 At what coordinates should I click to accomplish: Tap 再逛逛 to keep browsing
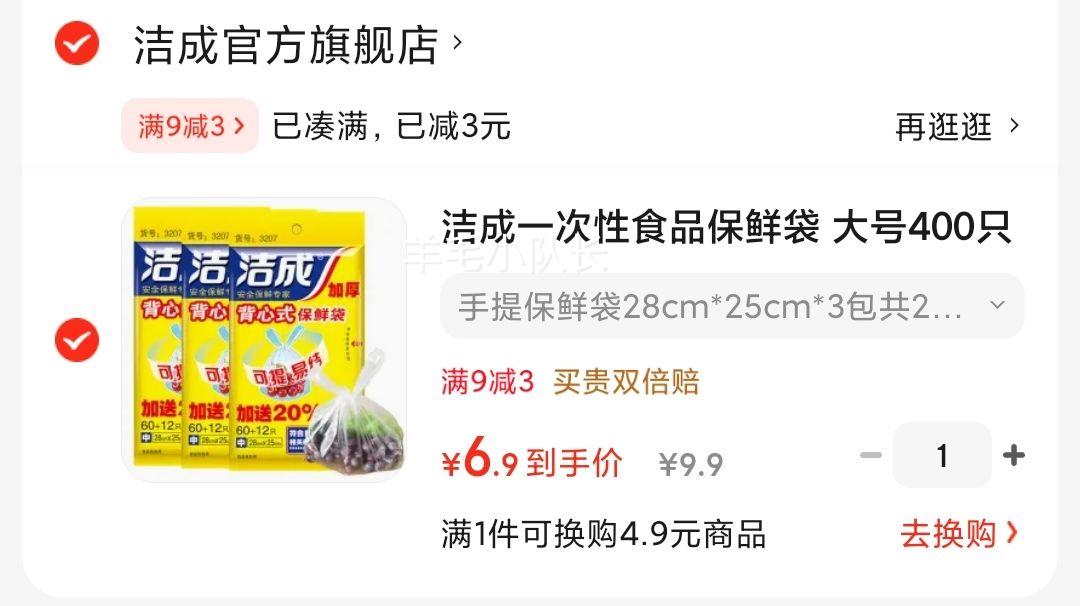(x=944, y=127)
